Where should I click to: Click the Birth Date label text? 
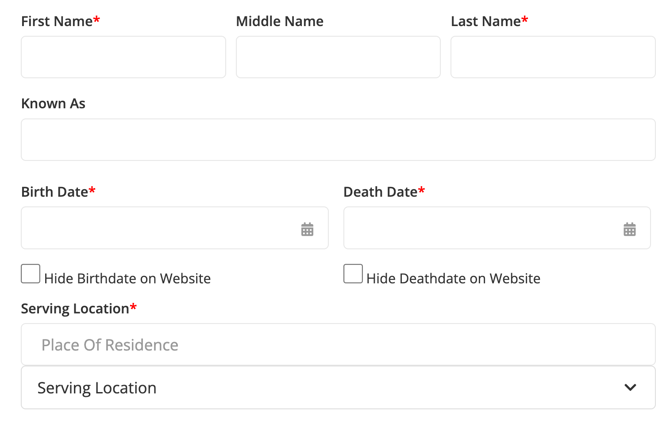(x=55, y=191)
